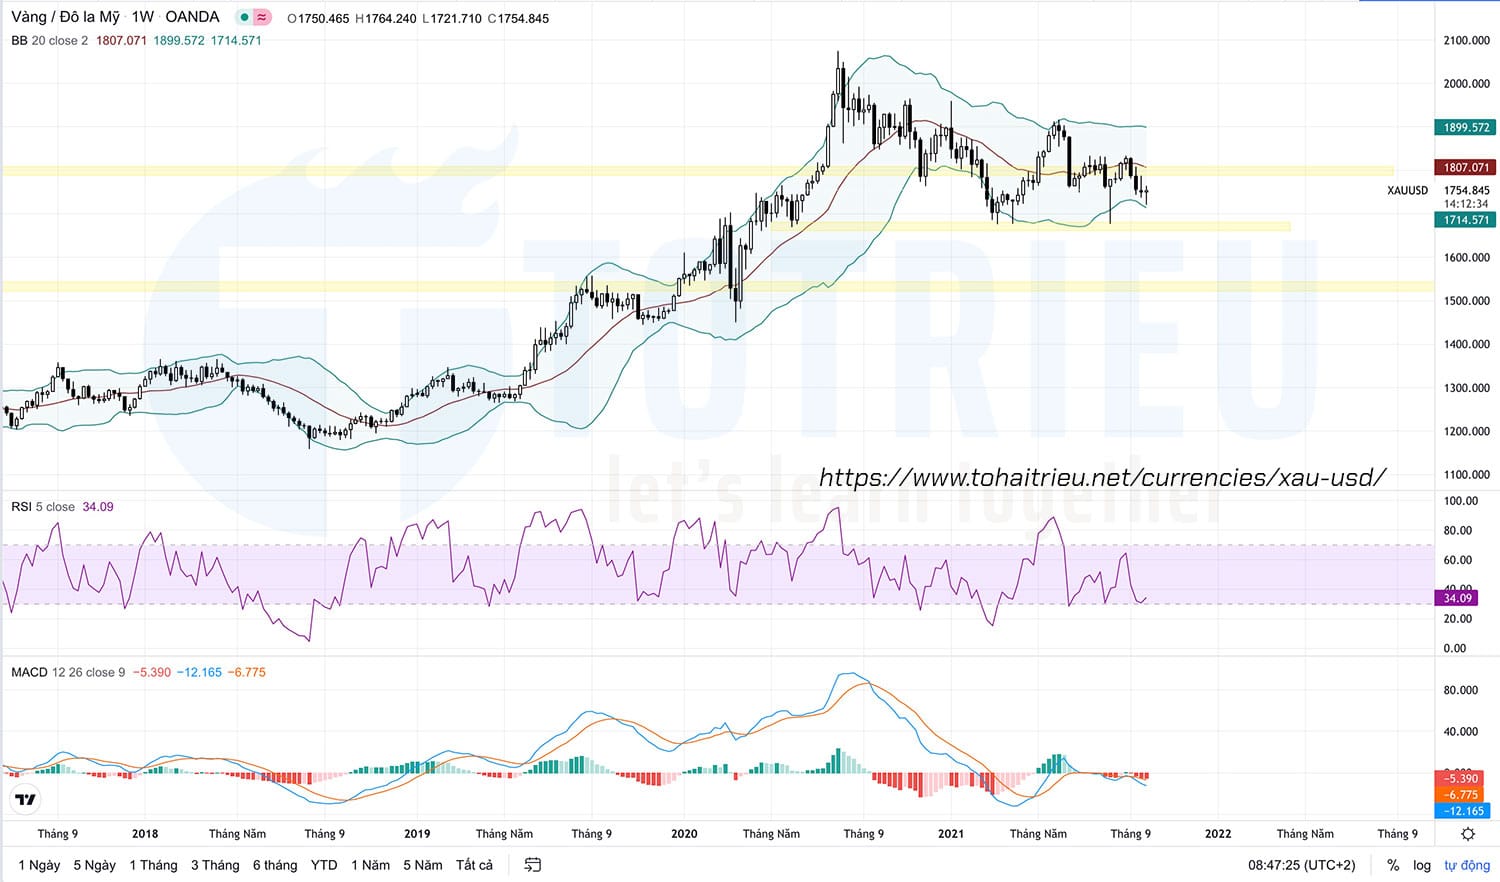Image resolution: width=1500 pixels, height=882 pixels.
Task: Click the 'Vàng / Đô la Mỹ' symbol title
Action: click(65, 17)
